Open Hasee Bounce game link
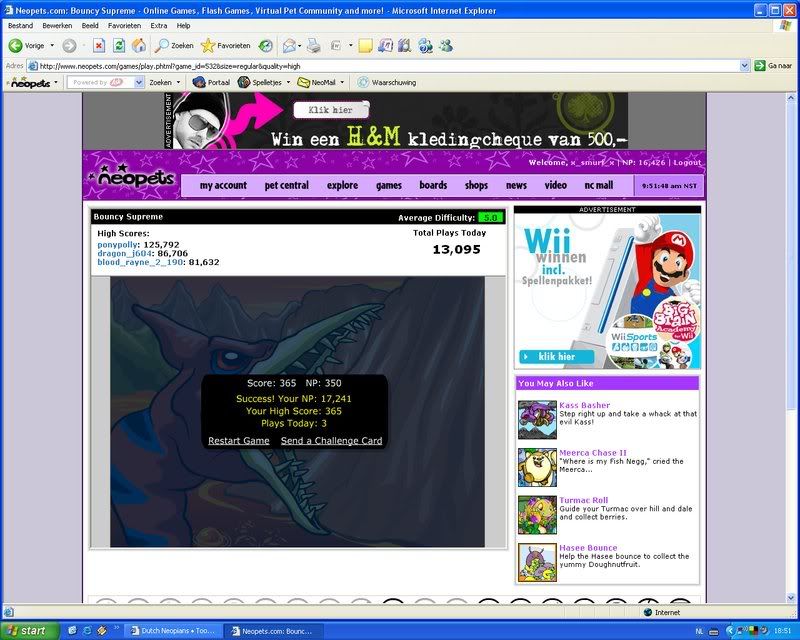 pyautogui.click(x=588, y=548)
